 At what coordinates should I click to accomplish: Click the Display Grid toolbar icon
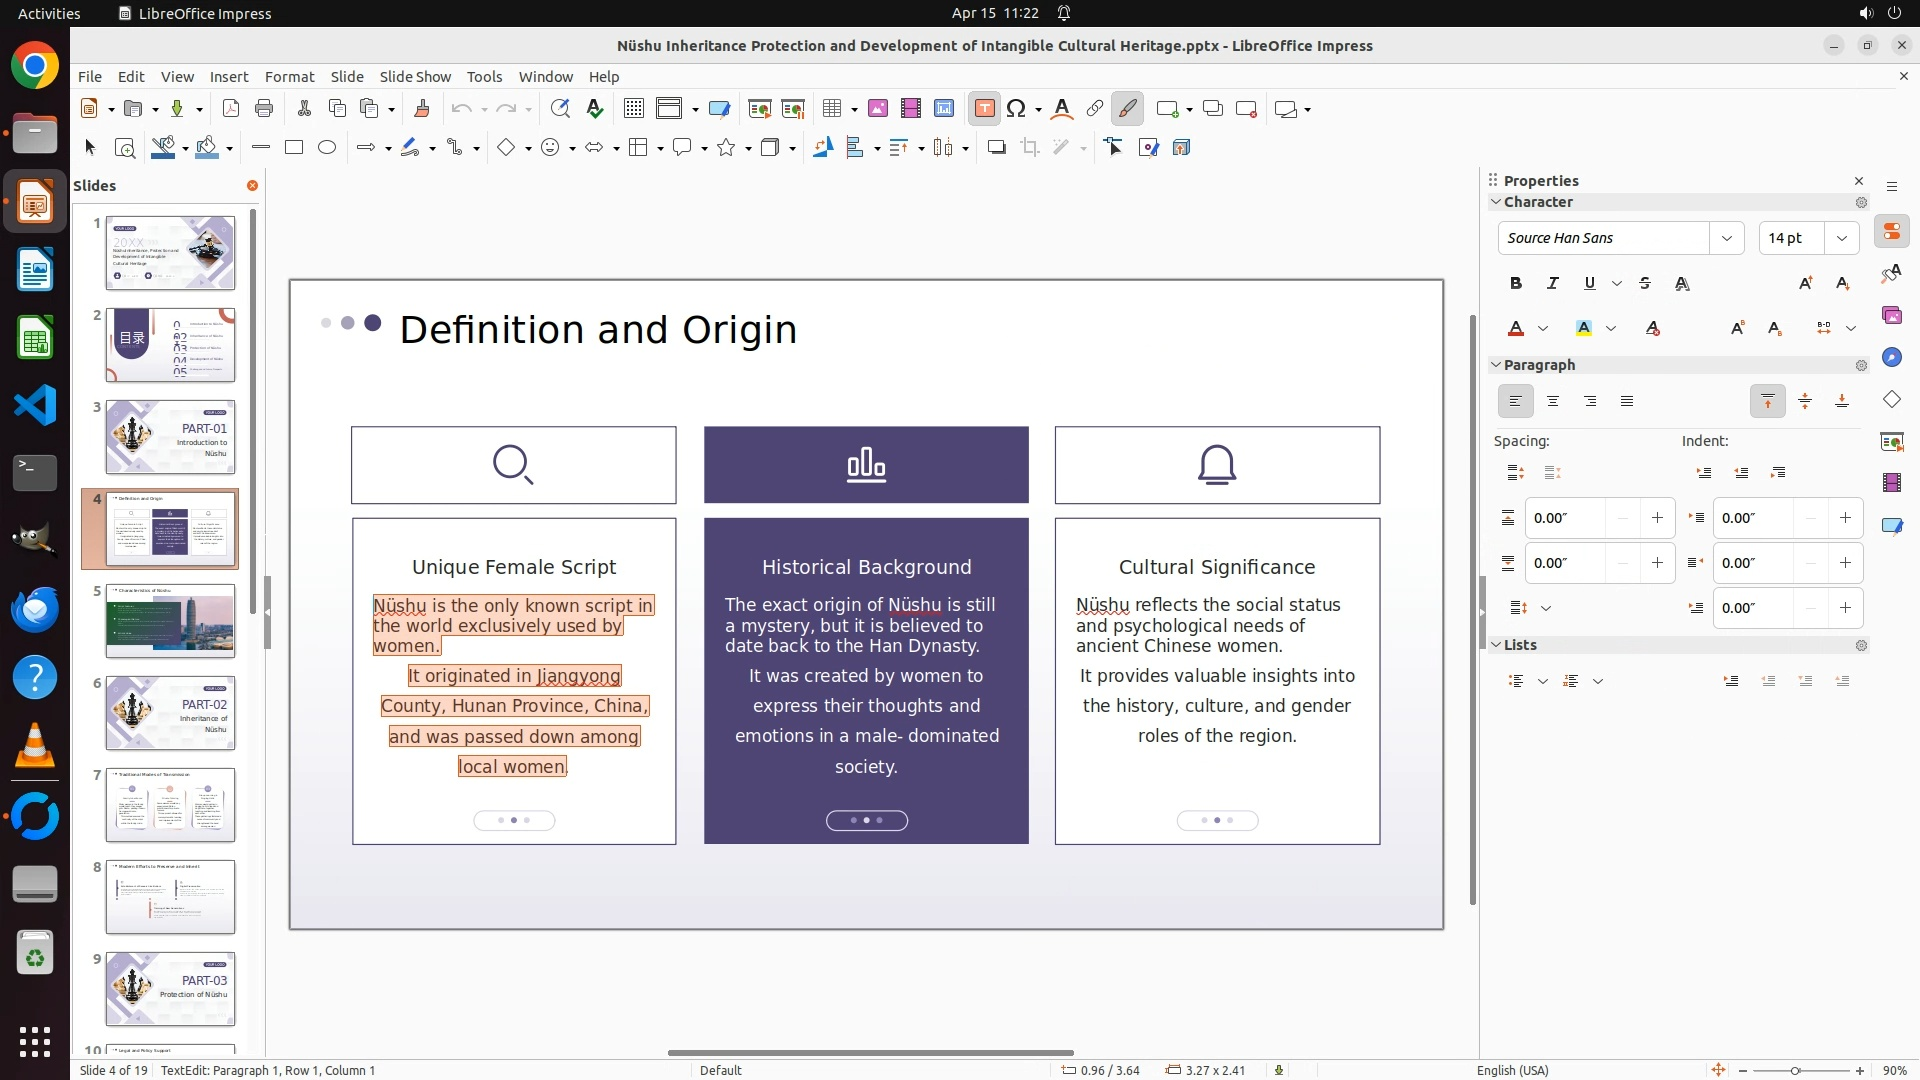[633, 109]
